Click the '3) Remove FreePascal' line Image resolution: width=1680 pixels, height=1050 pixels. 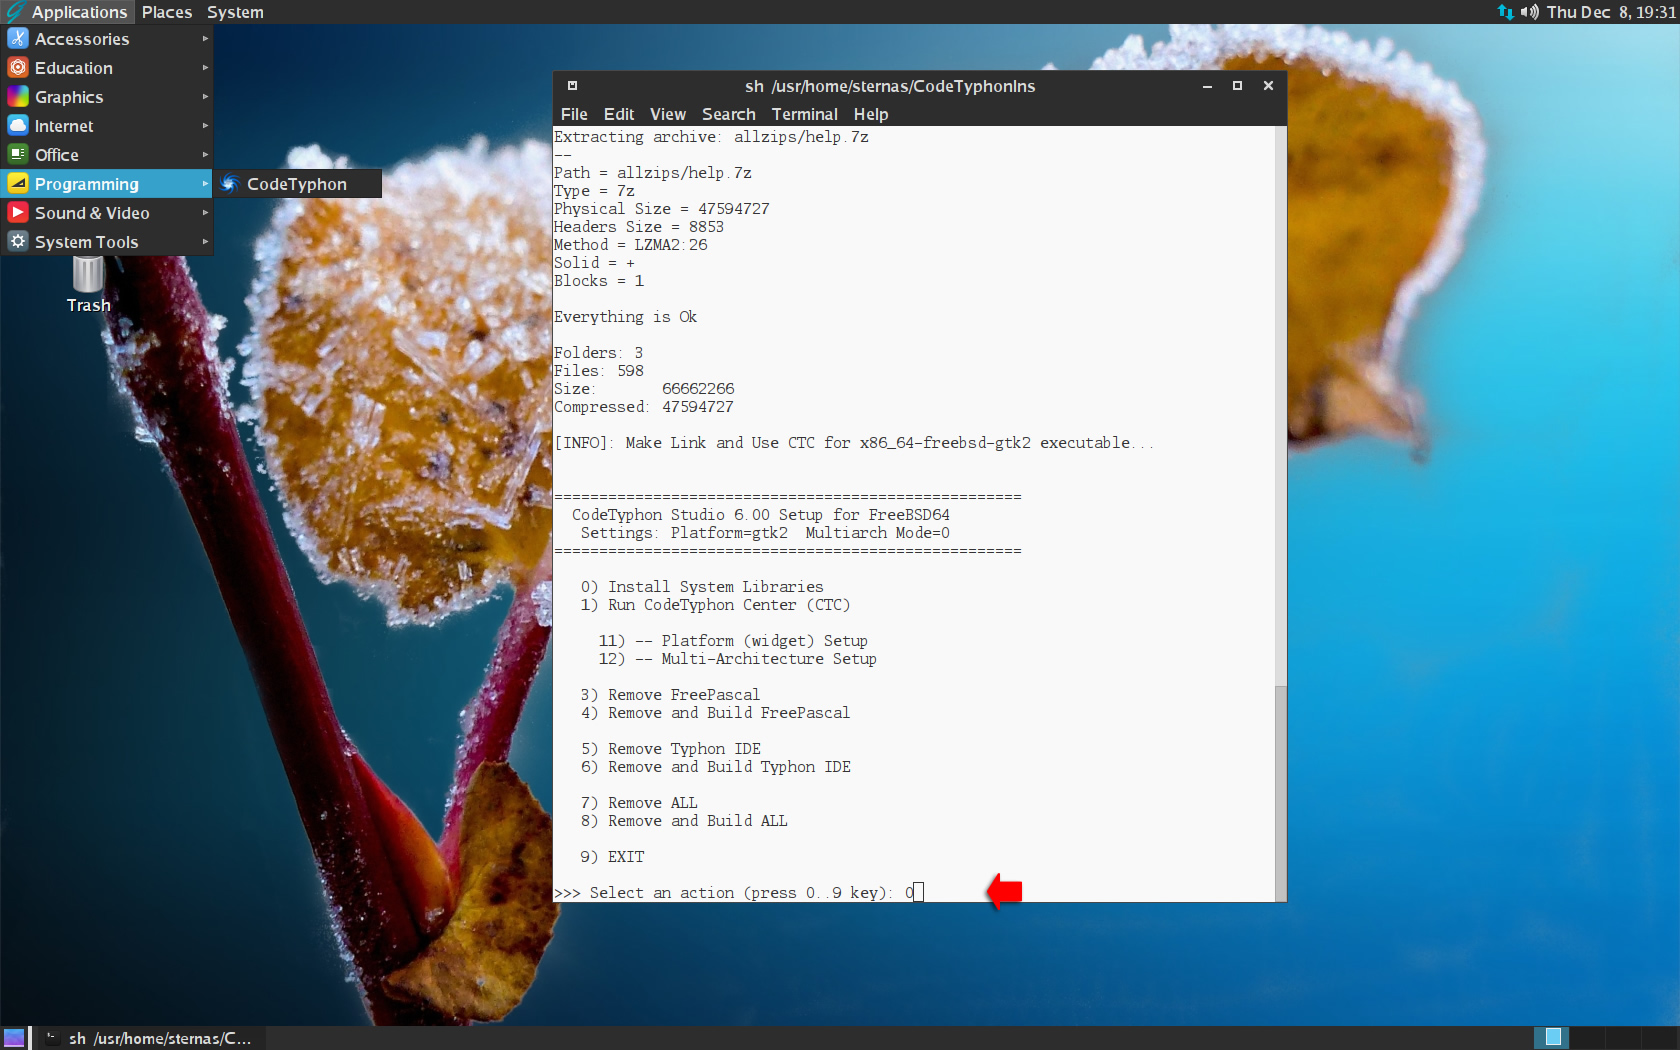coord(670,695)
